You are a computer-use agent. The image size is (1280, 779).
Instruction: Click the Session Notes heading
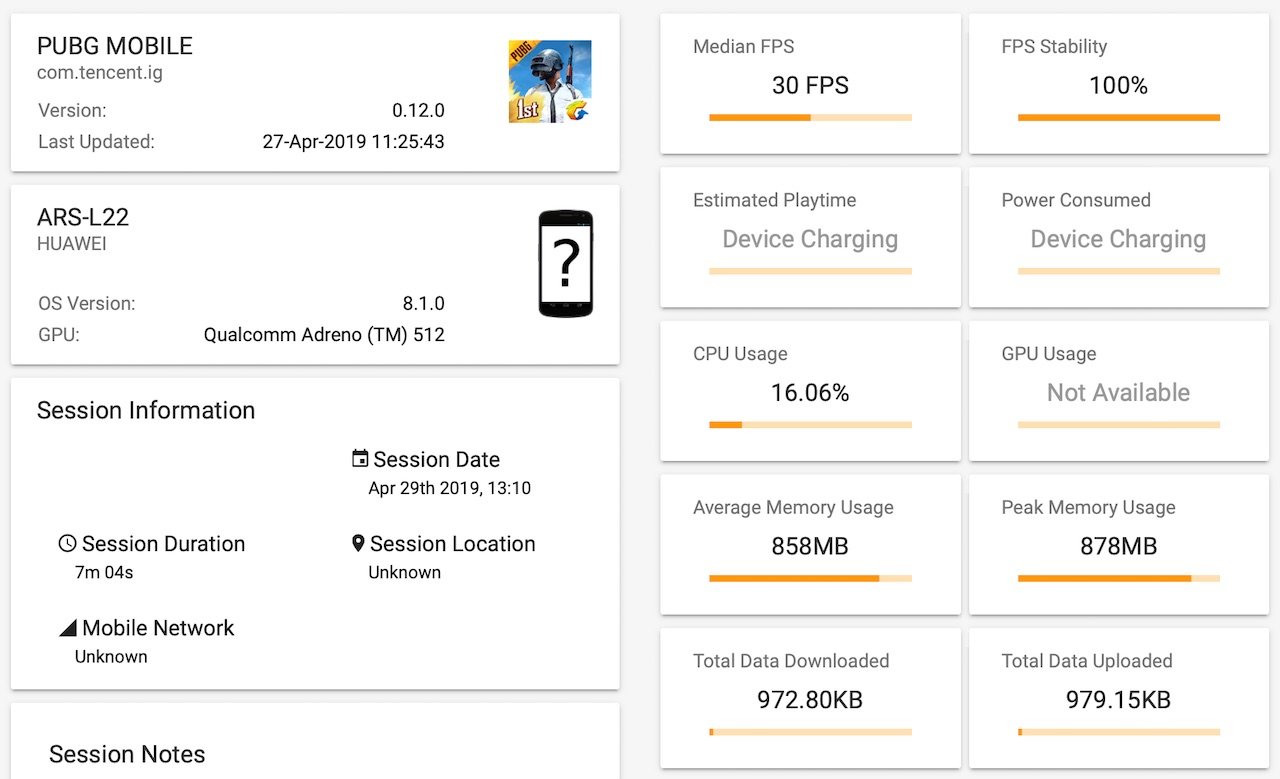(127, 754)
